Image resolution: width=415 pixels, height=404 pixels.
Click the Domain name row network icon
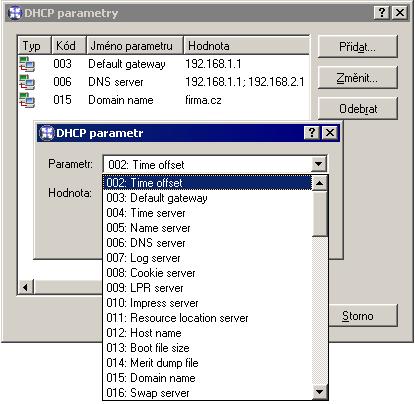point(27,100)
